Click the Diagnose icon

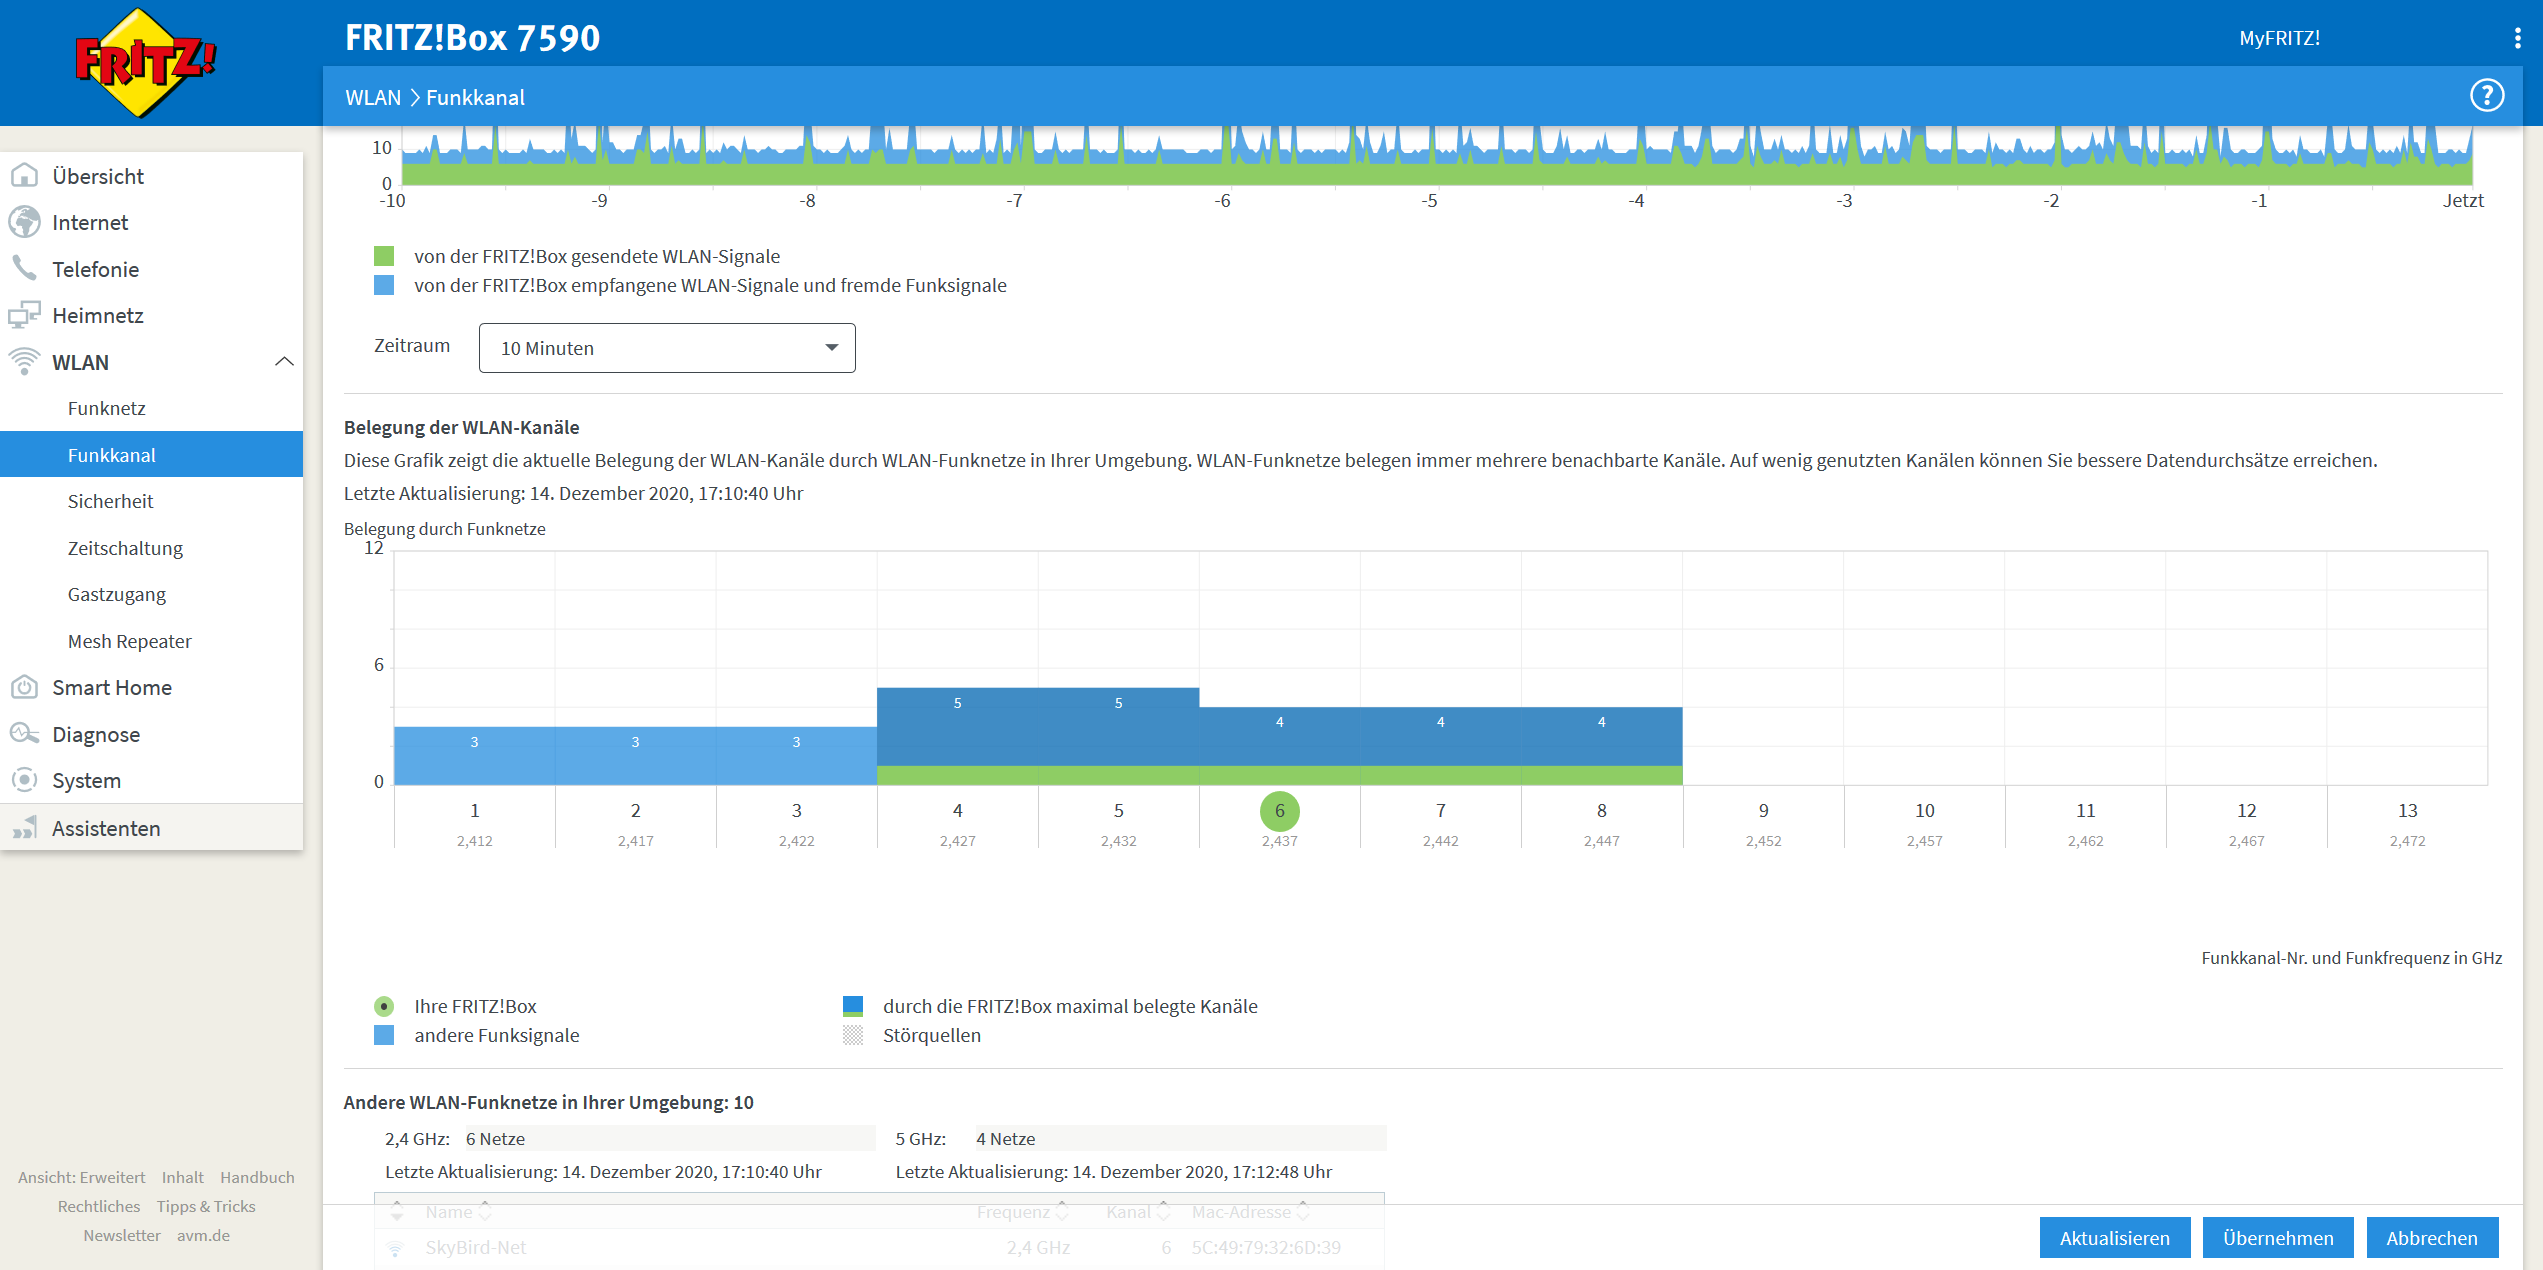click(x=24, y=734)
